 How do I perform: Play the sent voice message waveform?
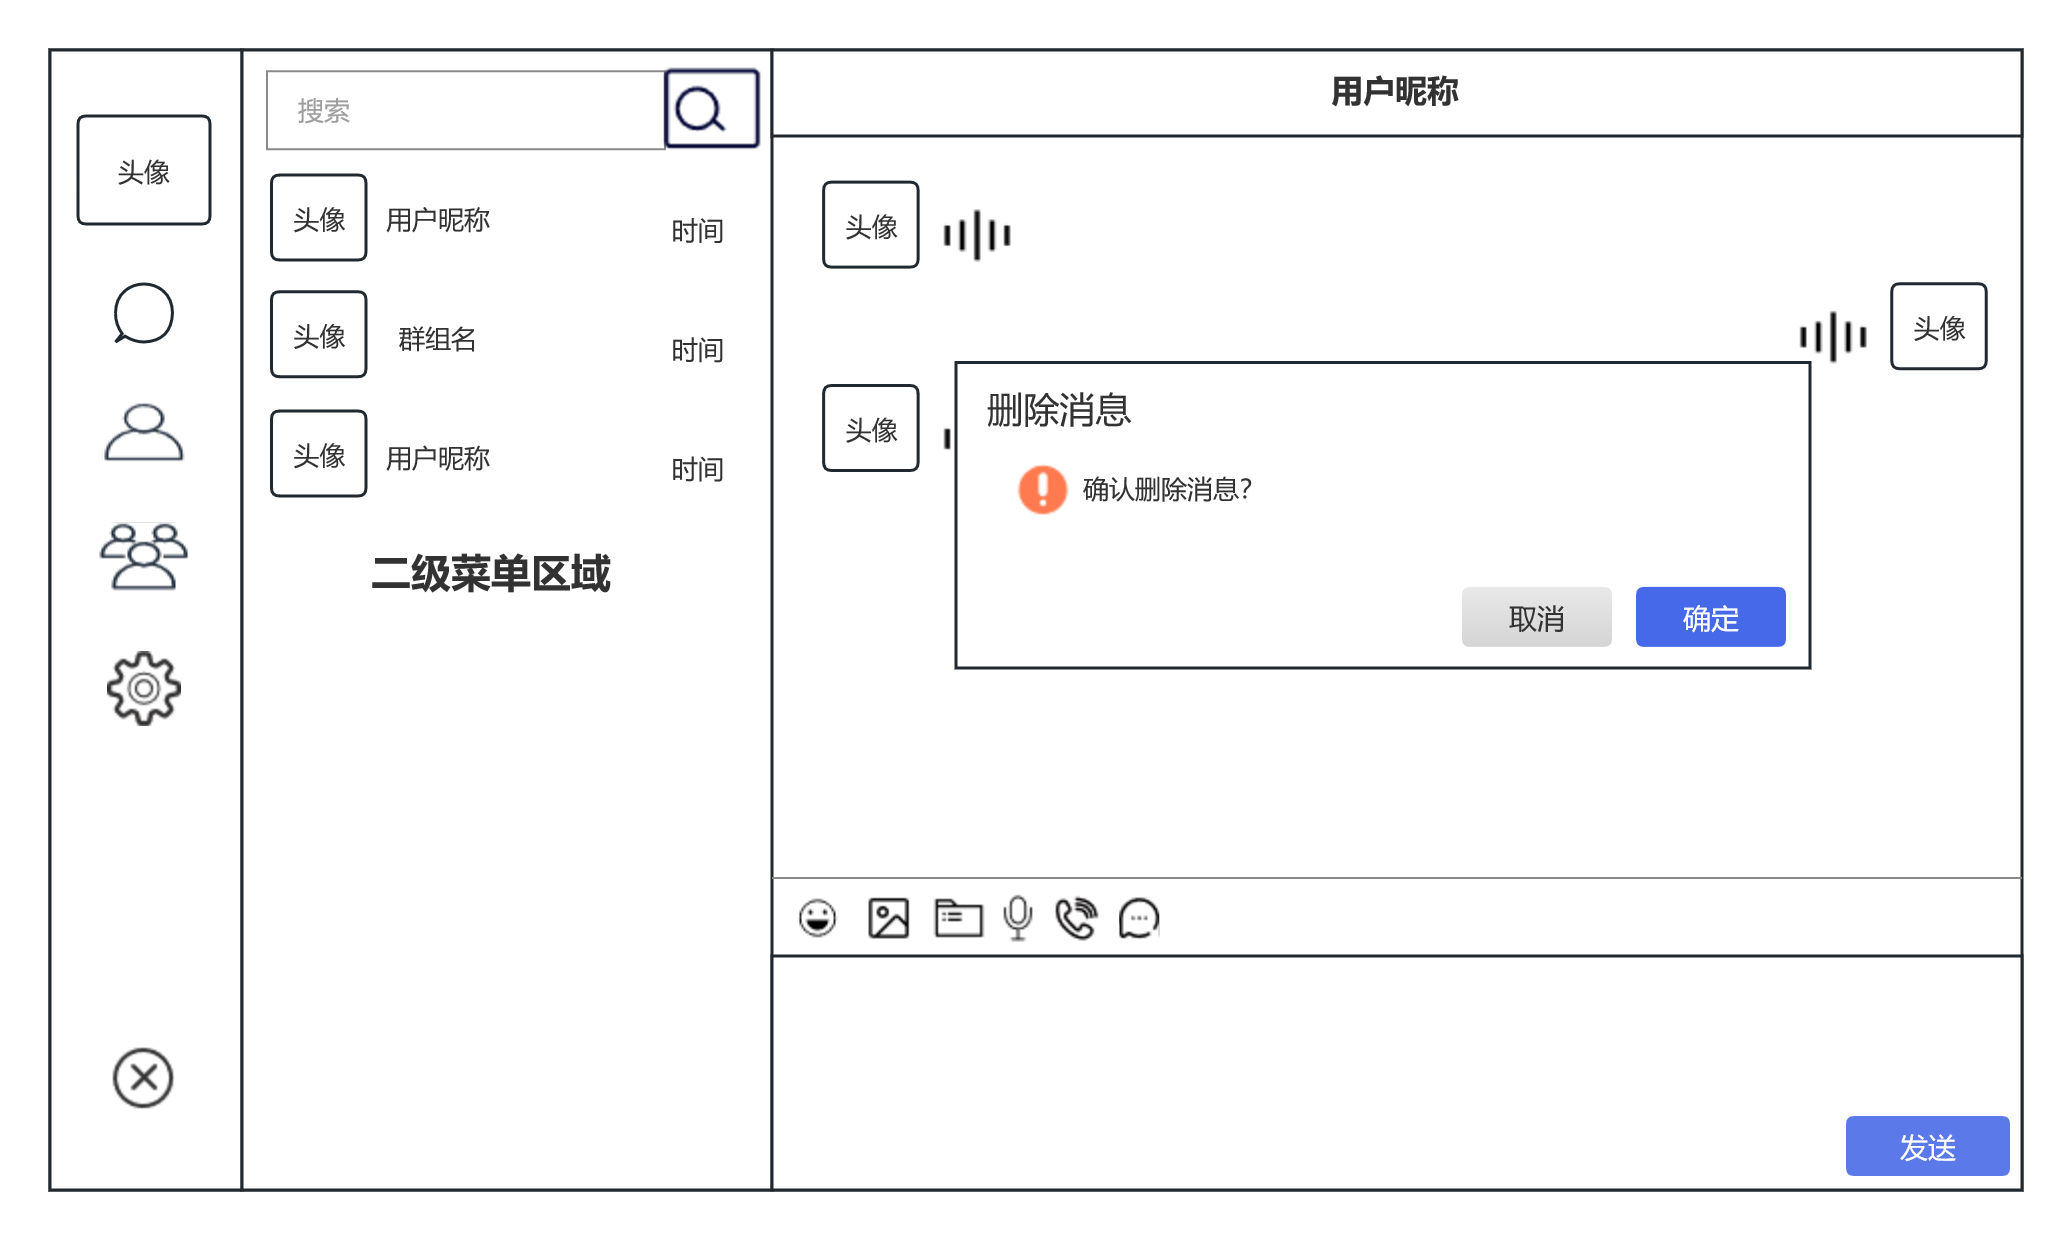pyautogui.click(x=1832, y=336)
